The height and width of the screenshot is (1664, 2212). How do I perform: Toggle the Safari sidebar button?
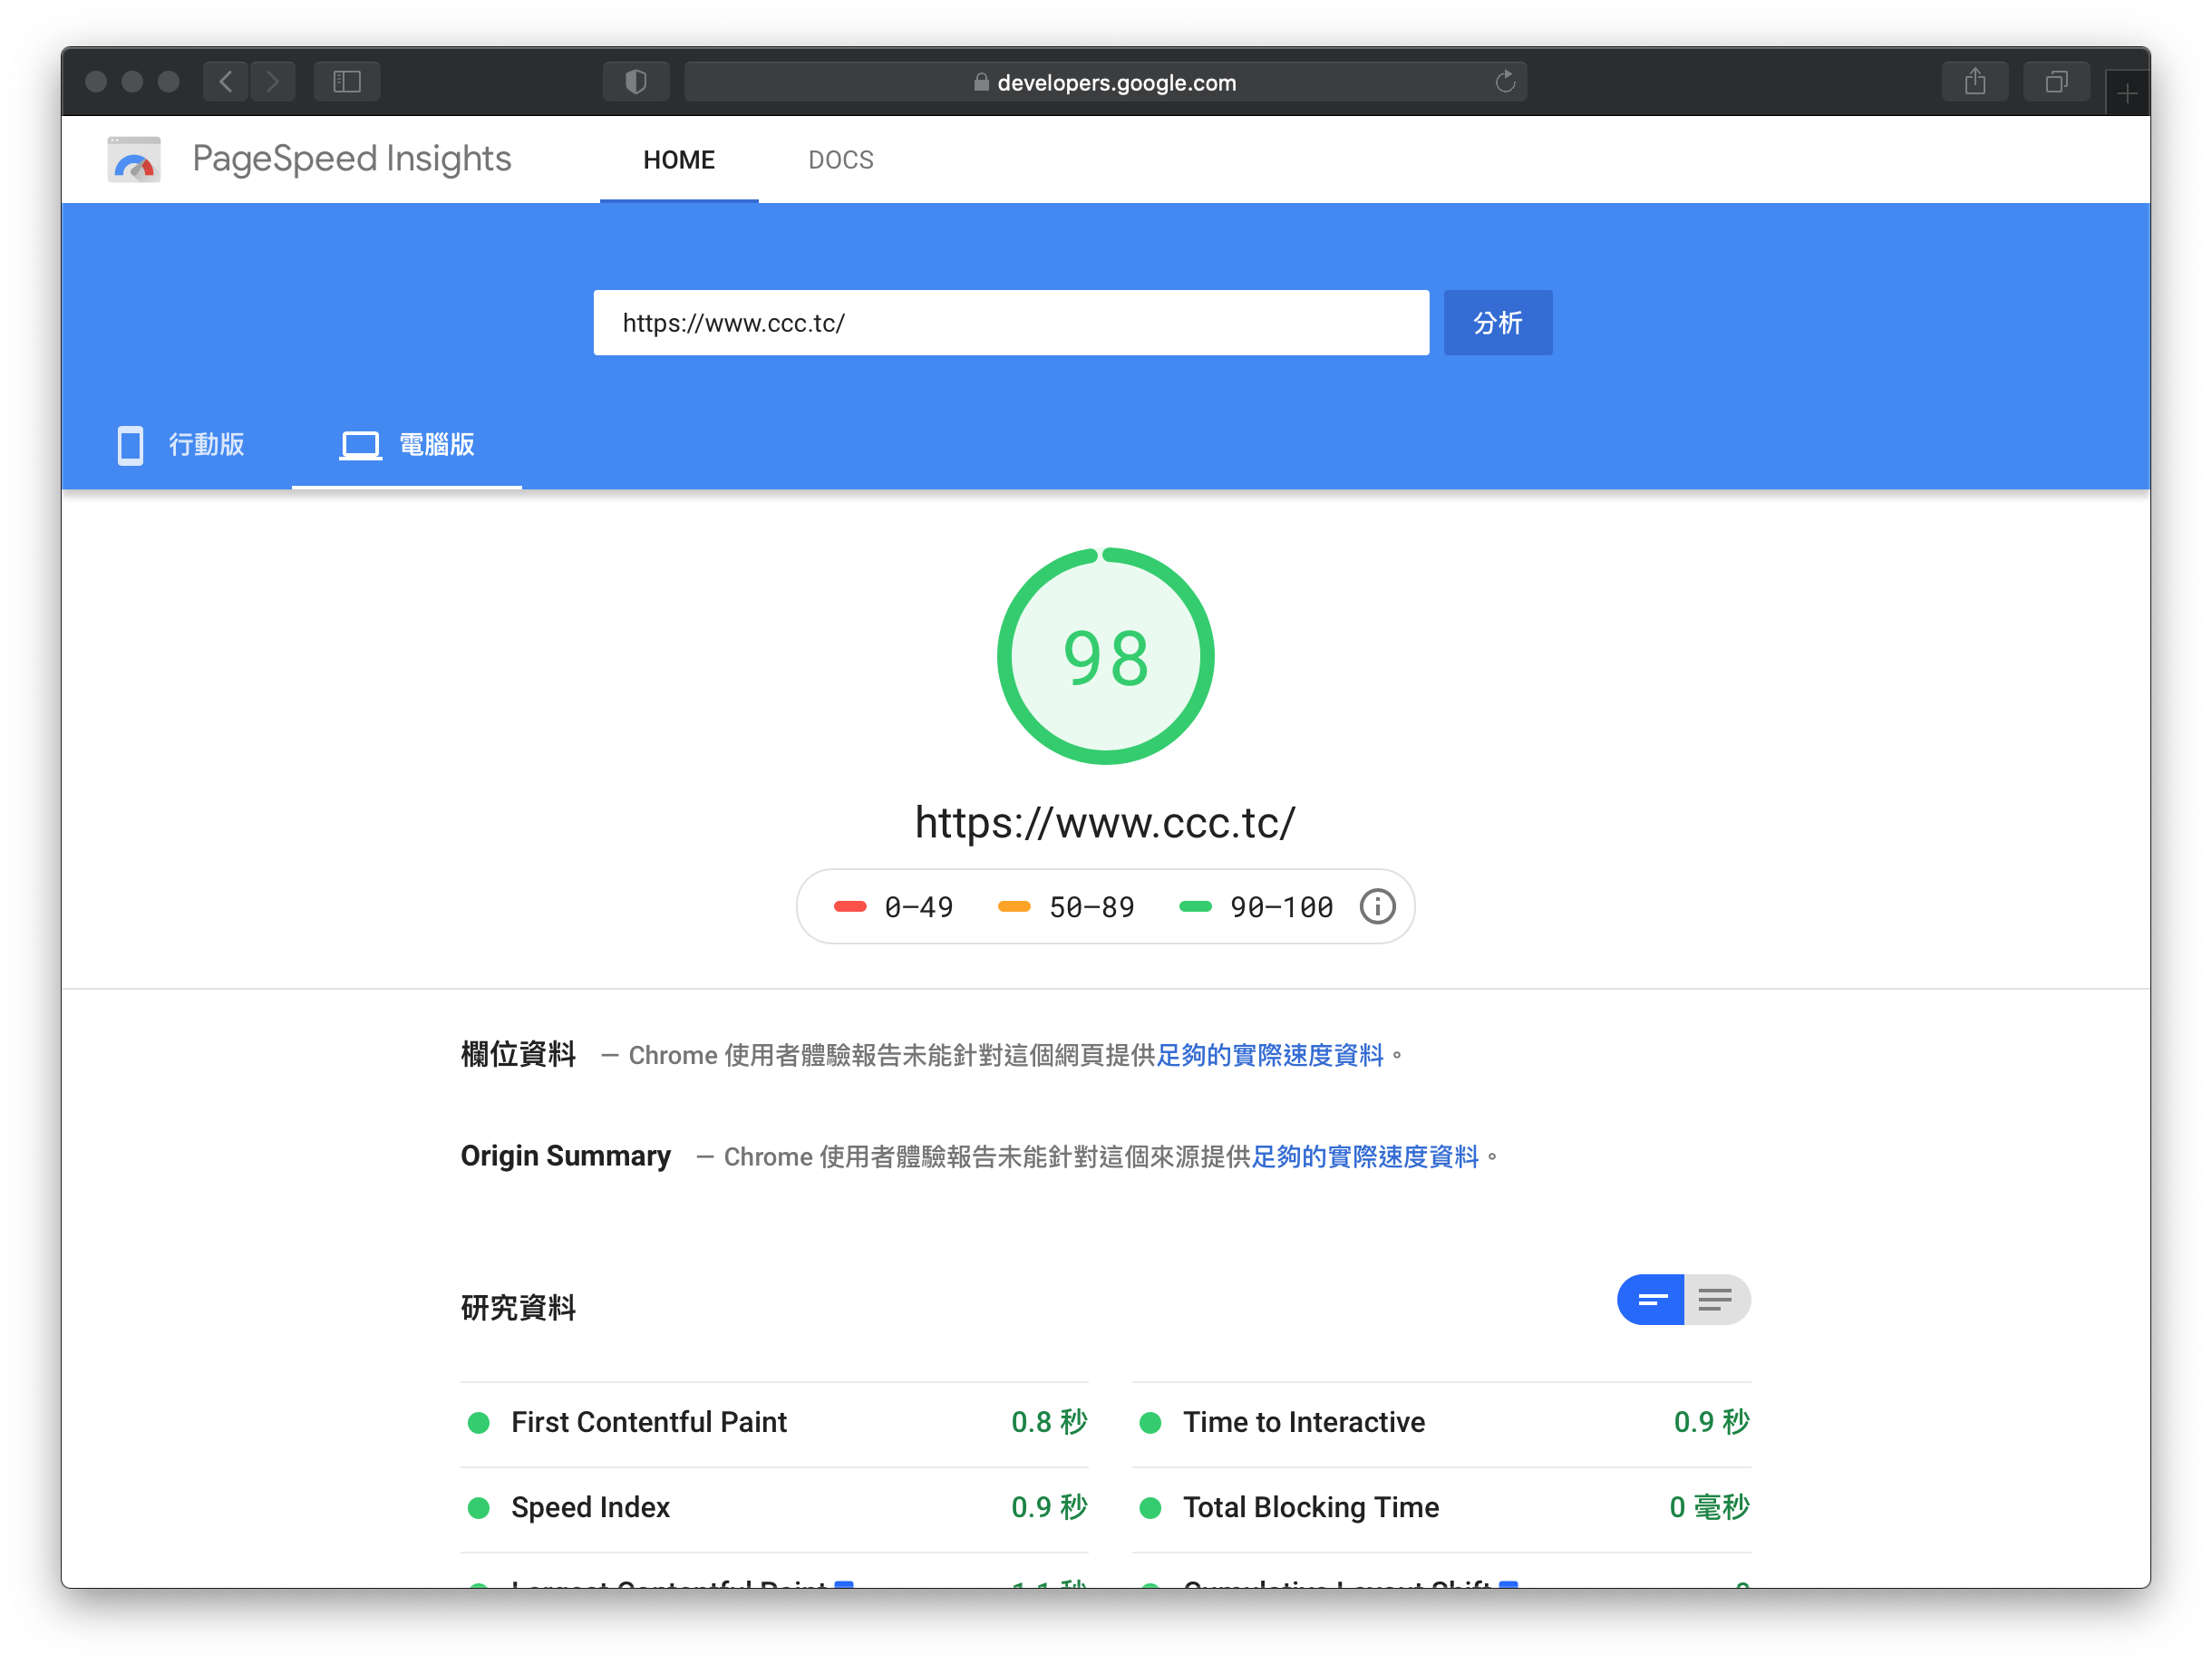[x=347, y=82]
